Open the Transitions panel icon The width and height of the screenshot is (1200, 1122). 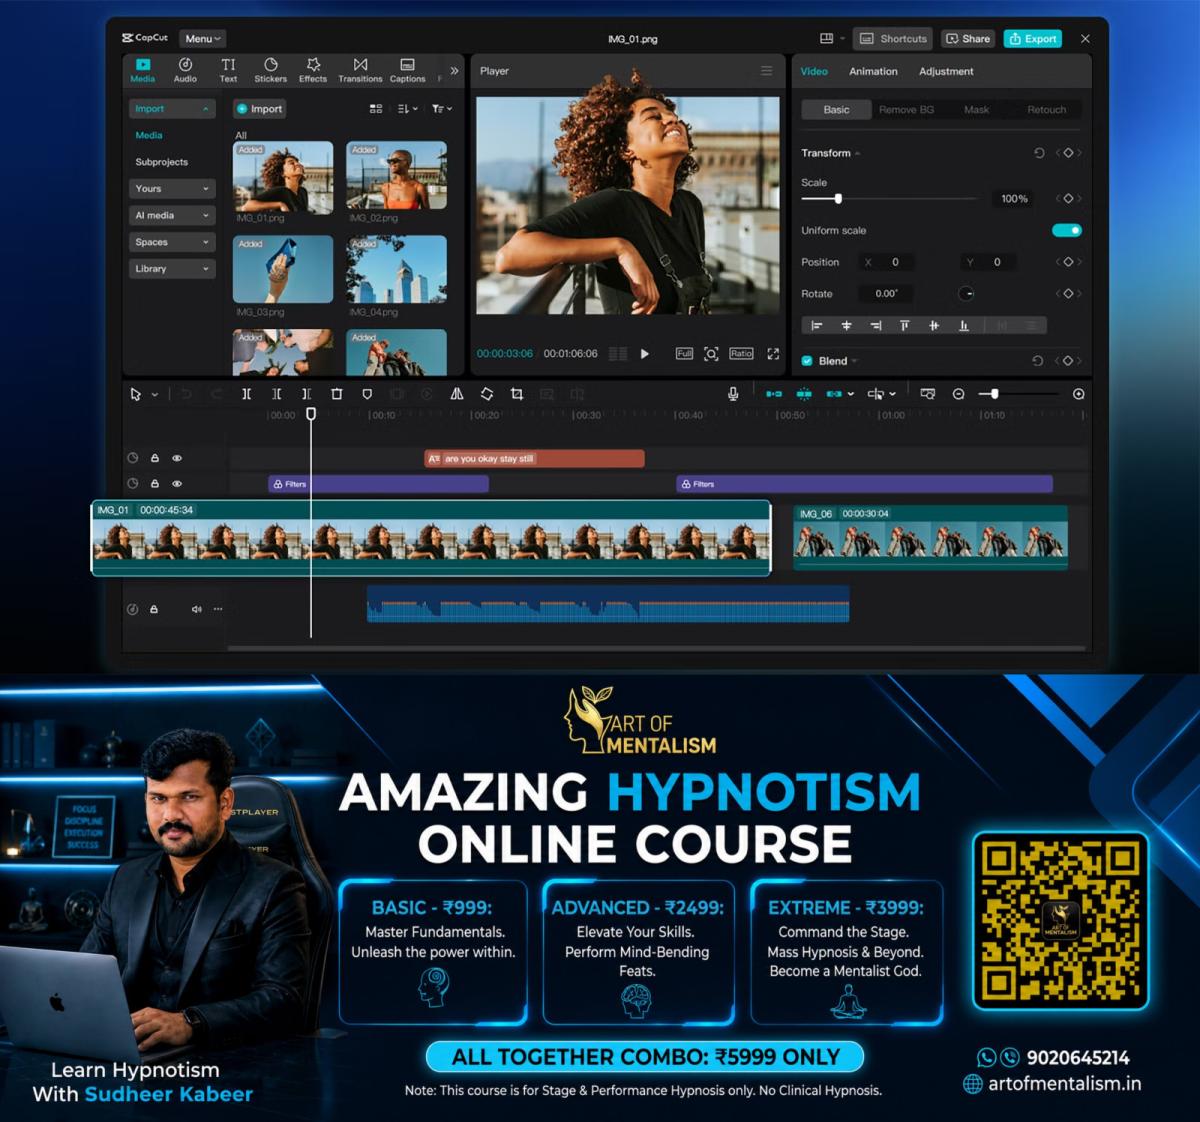pos(360,69)
